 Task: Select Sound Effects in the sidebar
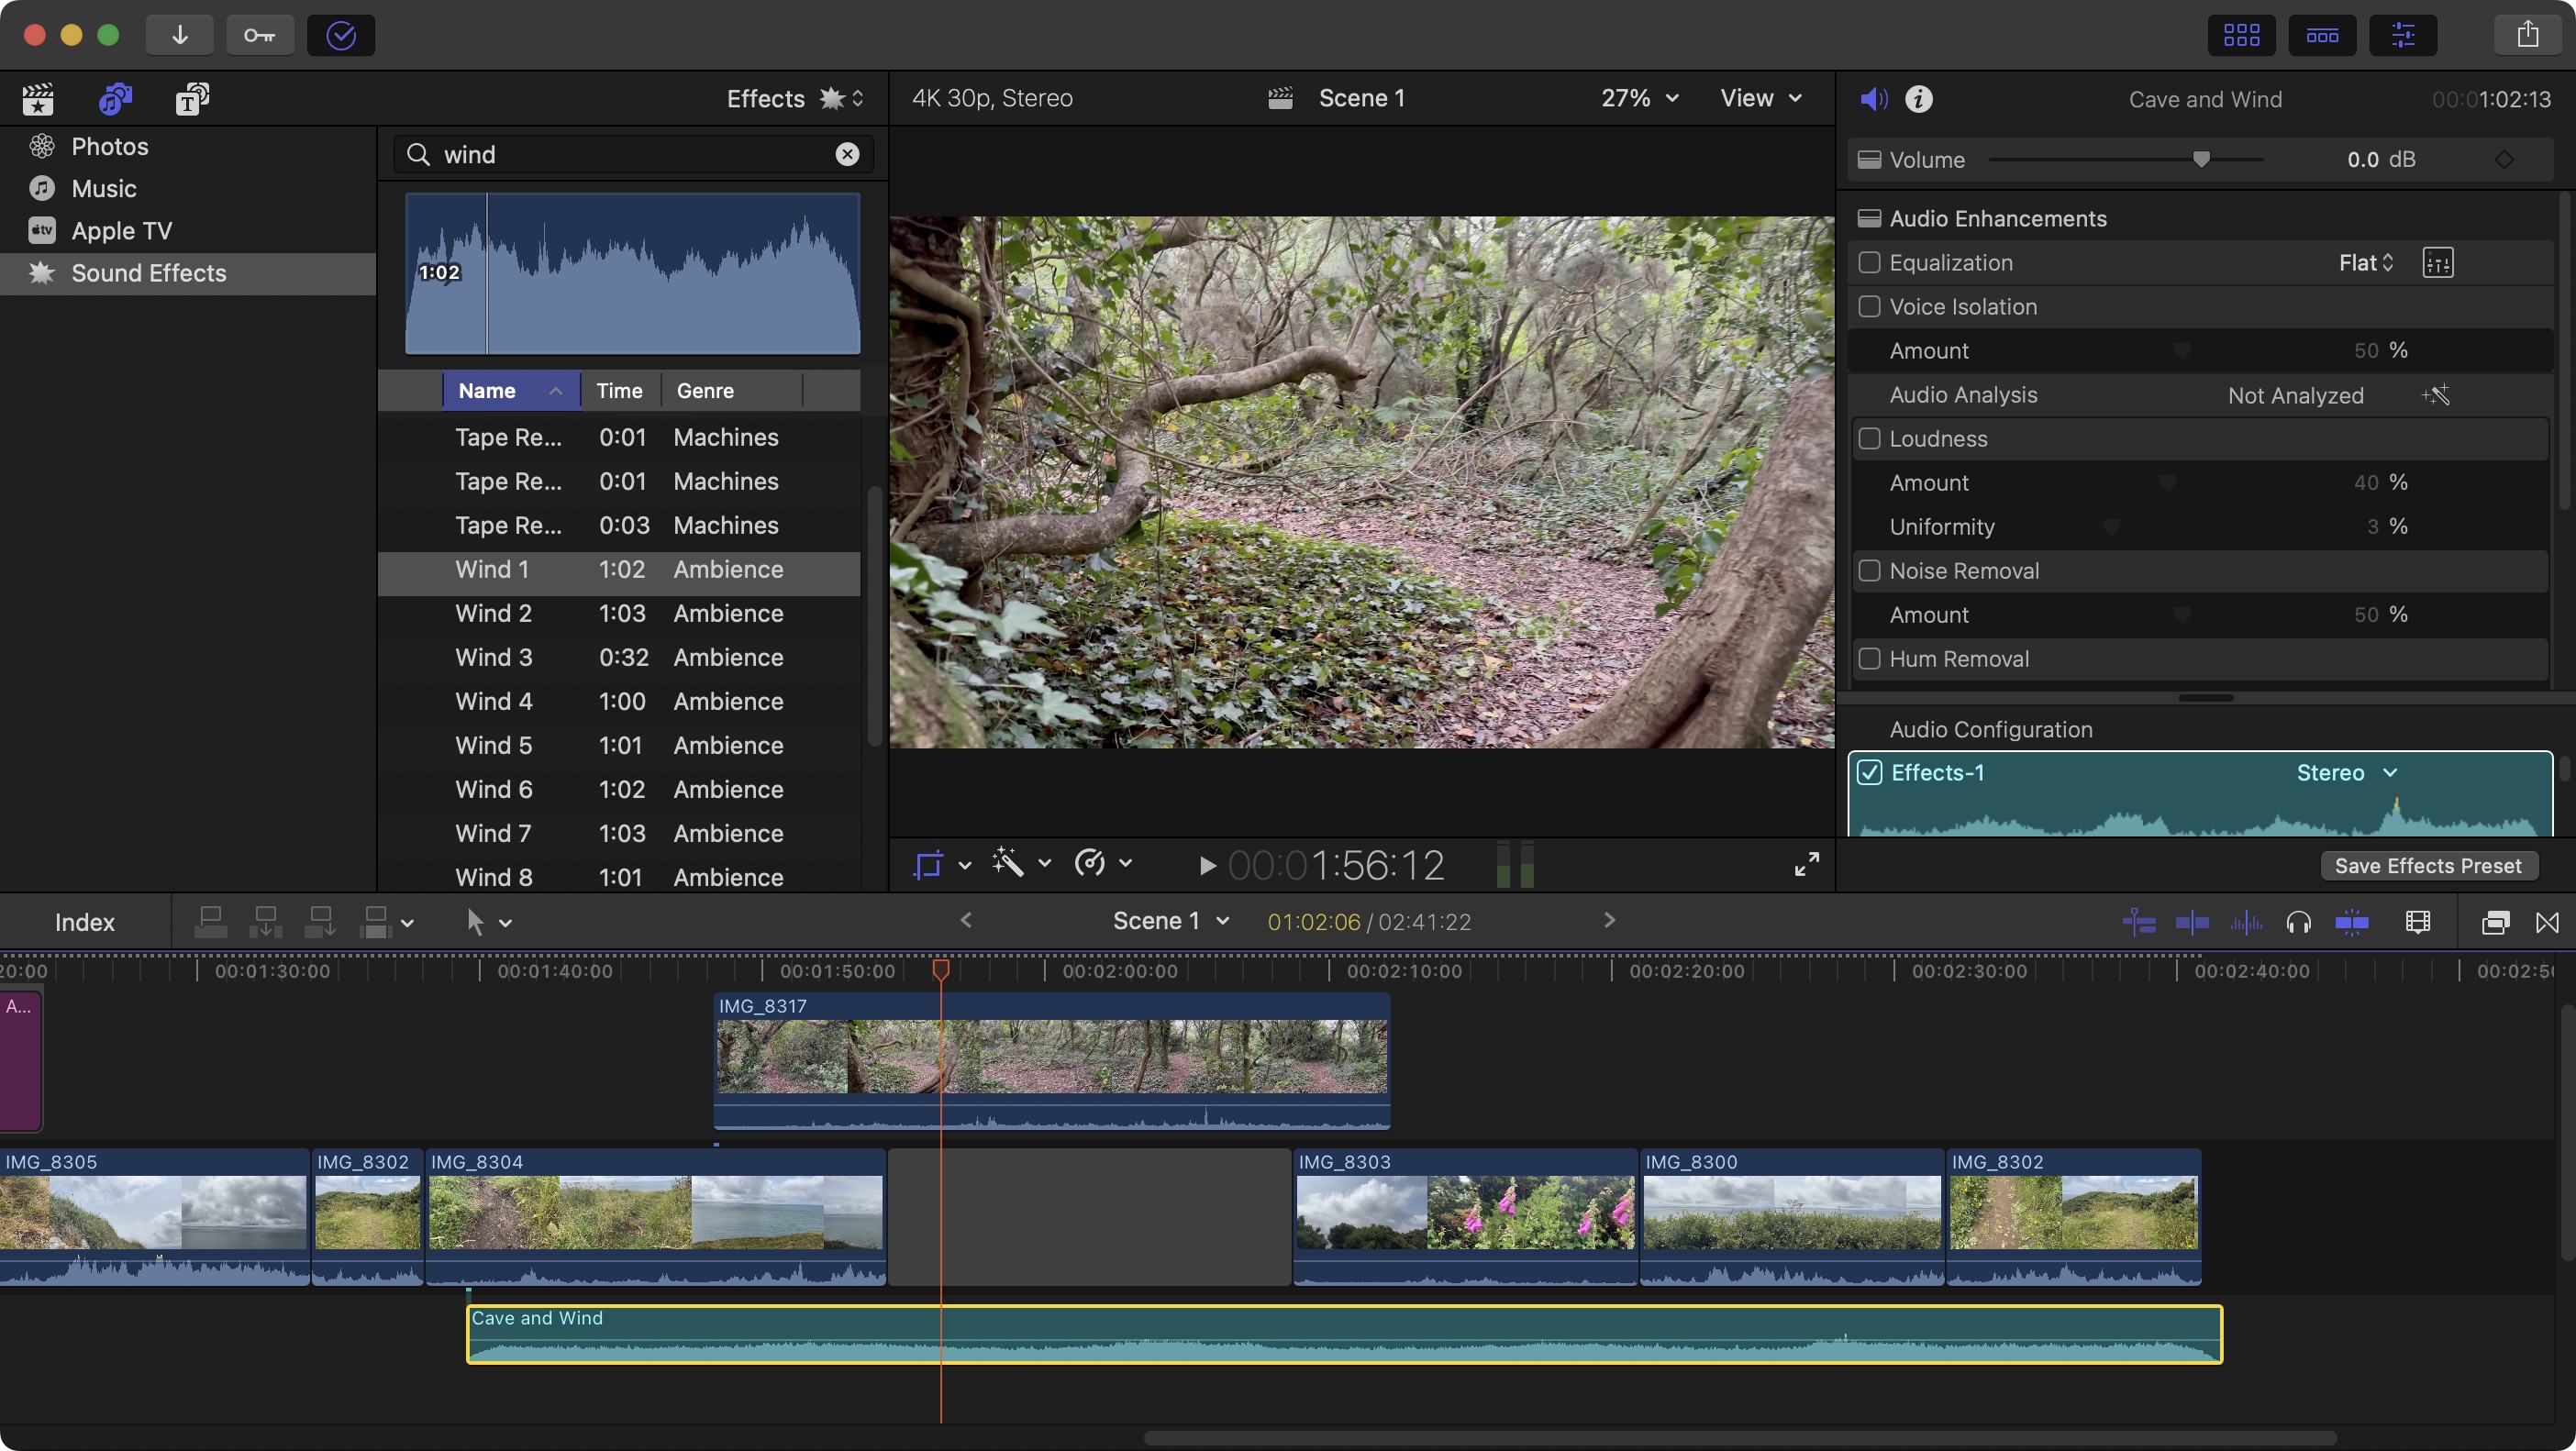coord(148,273)
